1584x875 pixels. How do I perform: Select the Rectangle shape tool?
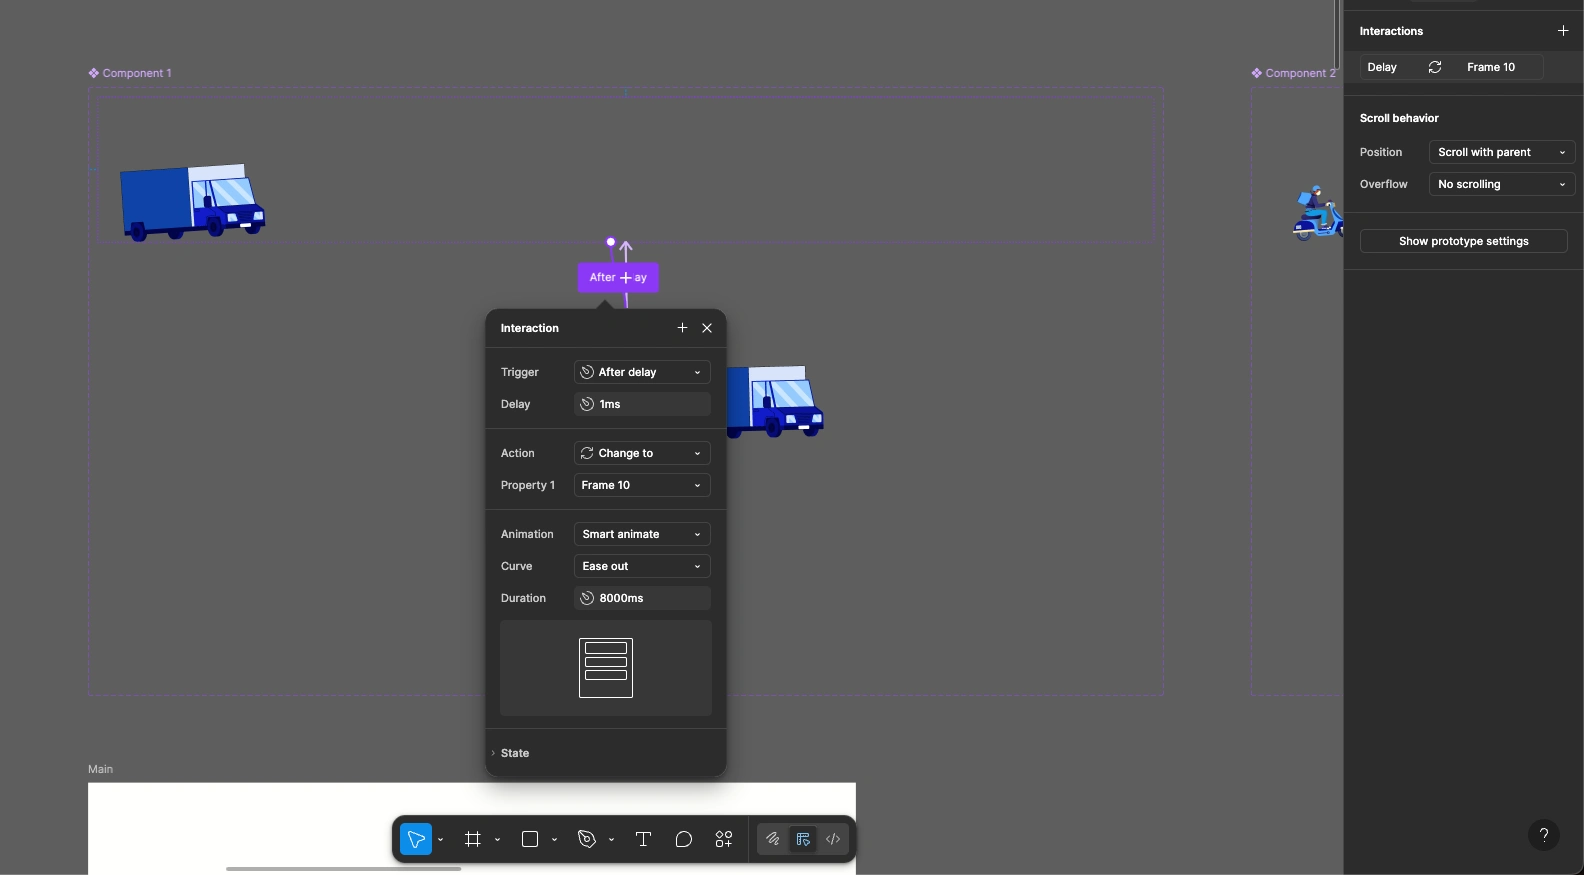530,839
